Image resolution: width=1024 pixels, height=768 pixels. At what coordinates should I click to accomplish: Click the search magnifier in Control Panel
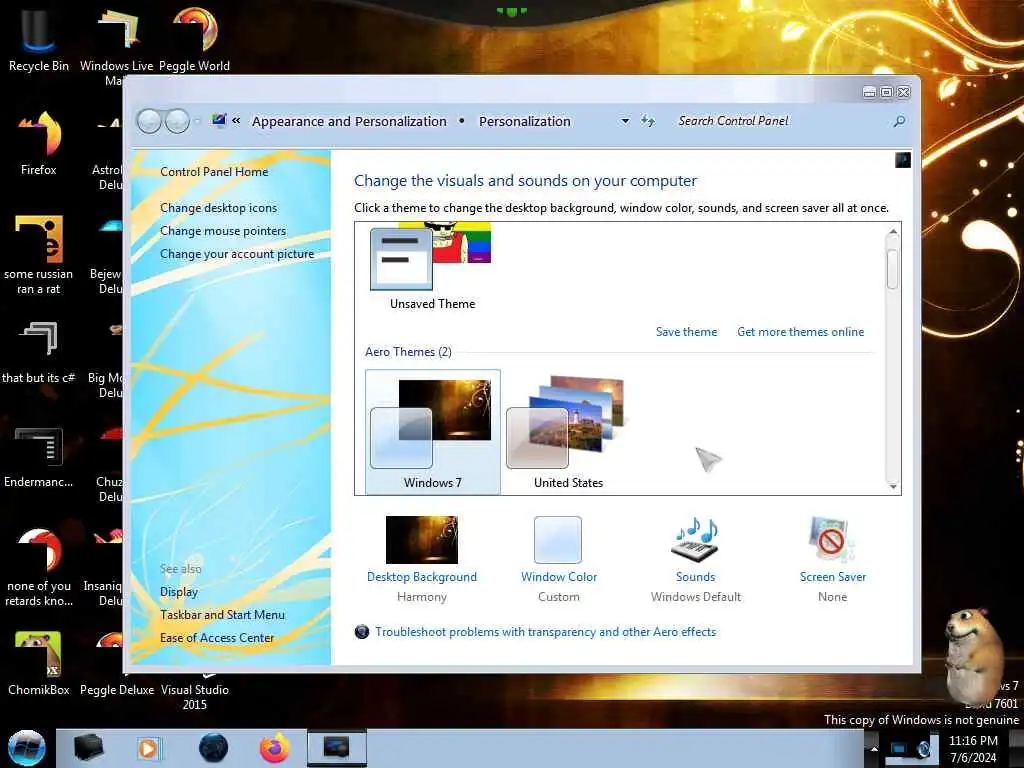(x=899, y=121)
